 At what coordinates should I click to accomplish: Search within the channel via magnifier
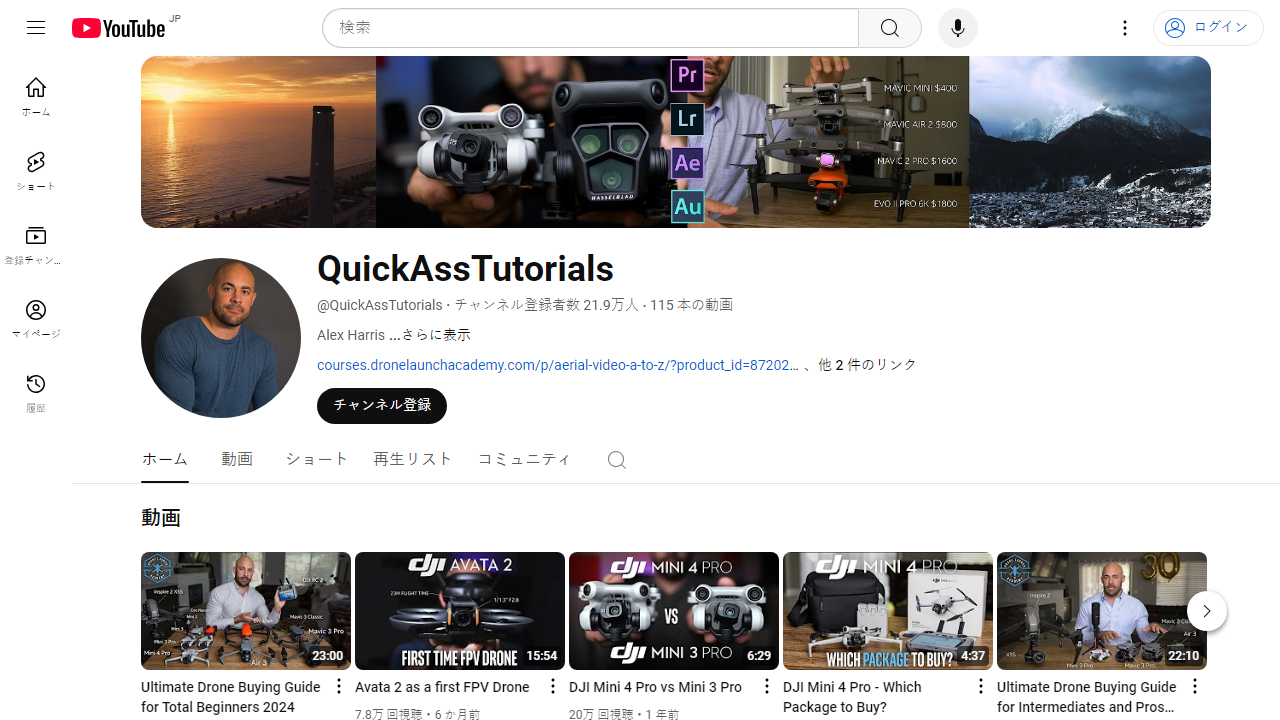coord(617,460)
